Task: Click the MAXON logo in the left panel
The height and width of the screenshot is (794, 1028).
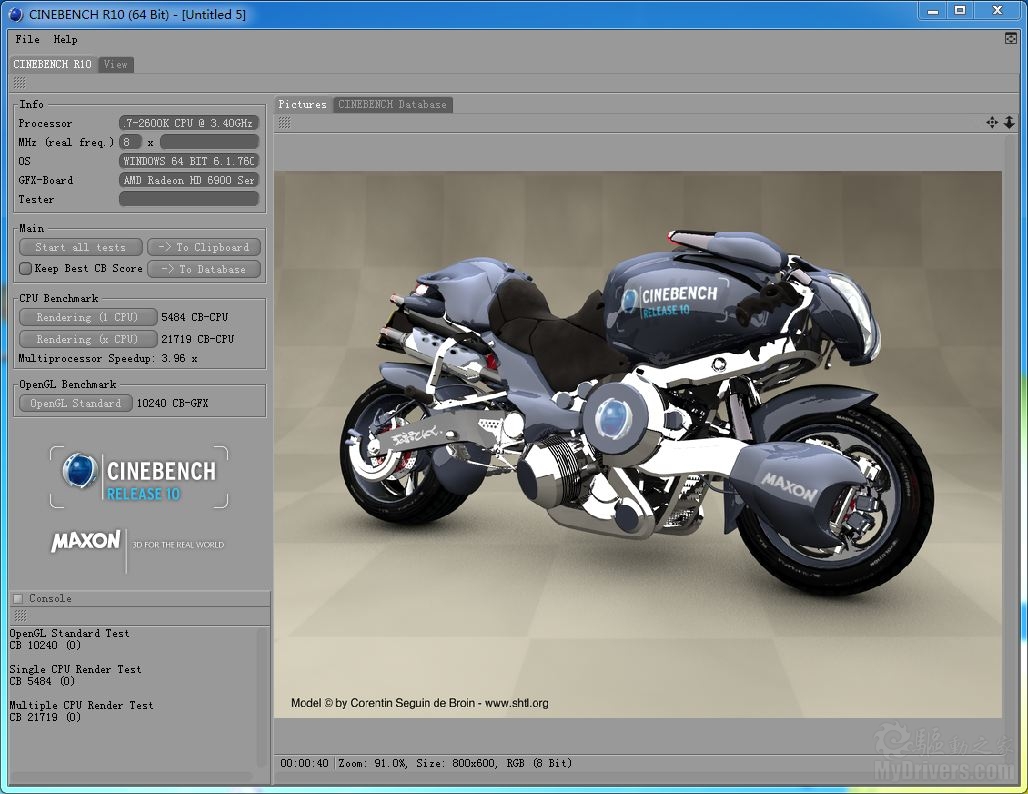Action: click(86, 542)
